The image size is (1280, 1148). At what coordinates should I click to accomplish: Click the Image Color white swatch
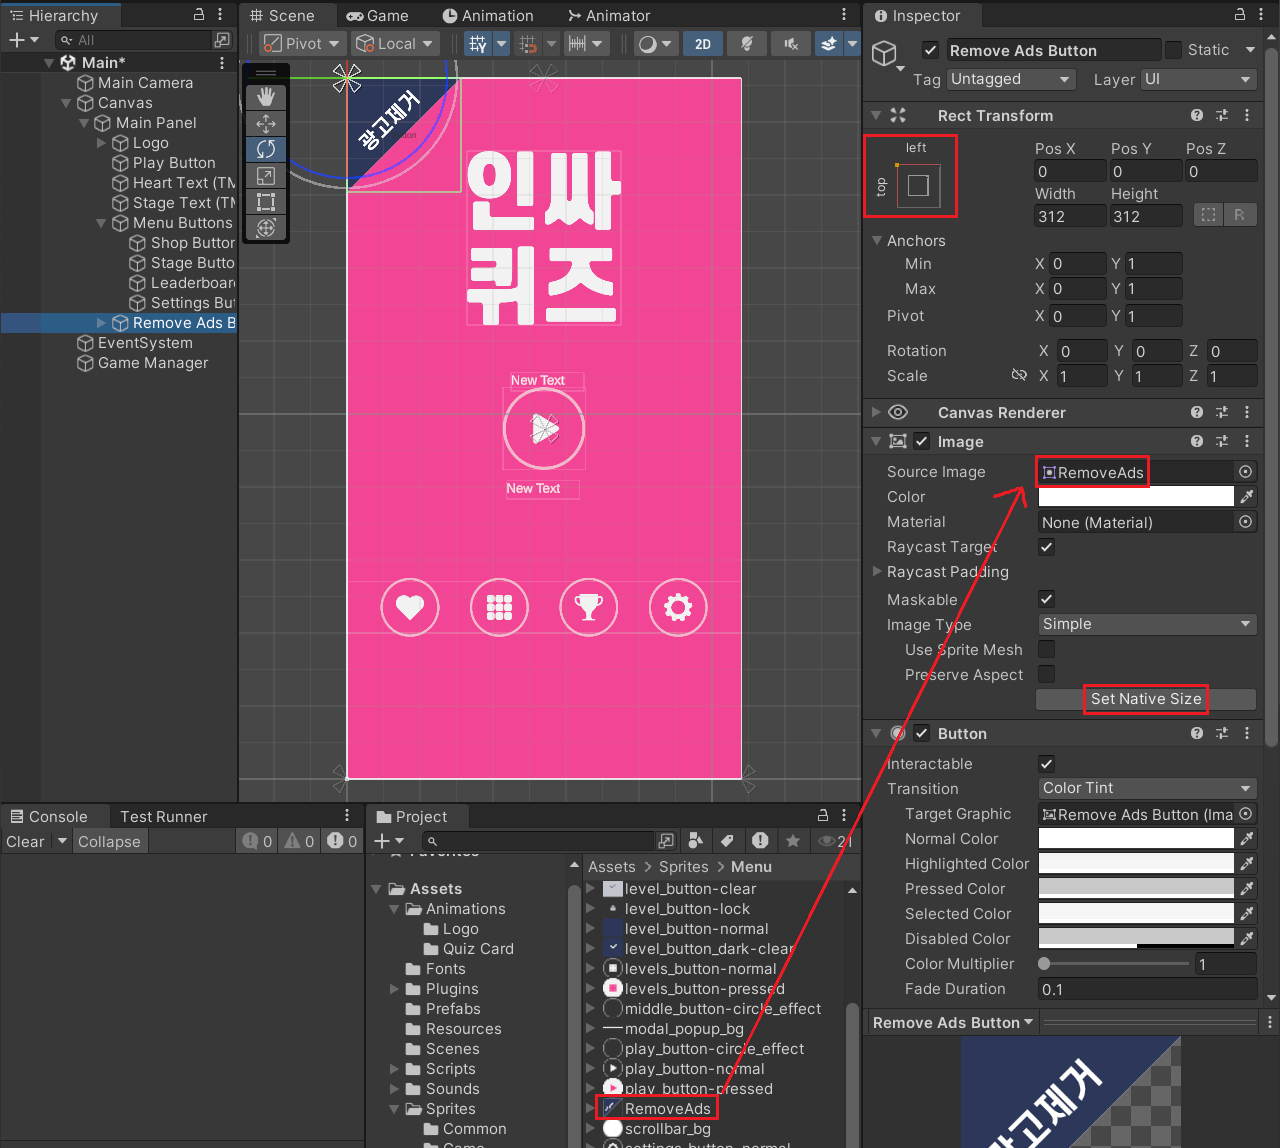click(x=1136, y=497)
